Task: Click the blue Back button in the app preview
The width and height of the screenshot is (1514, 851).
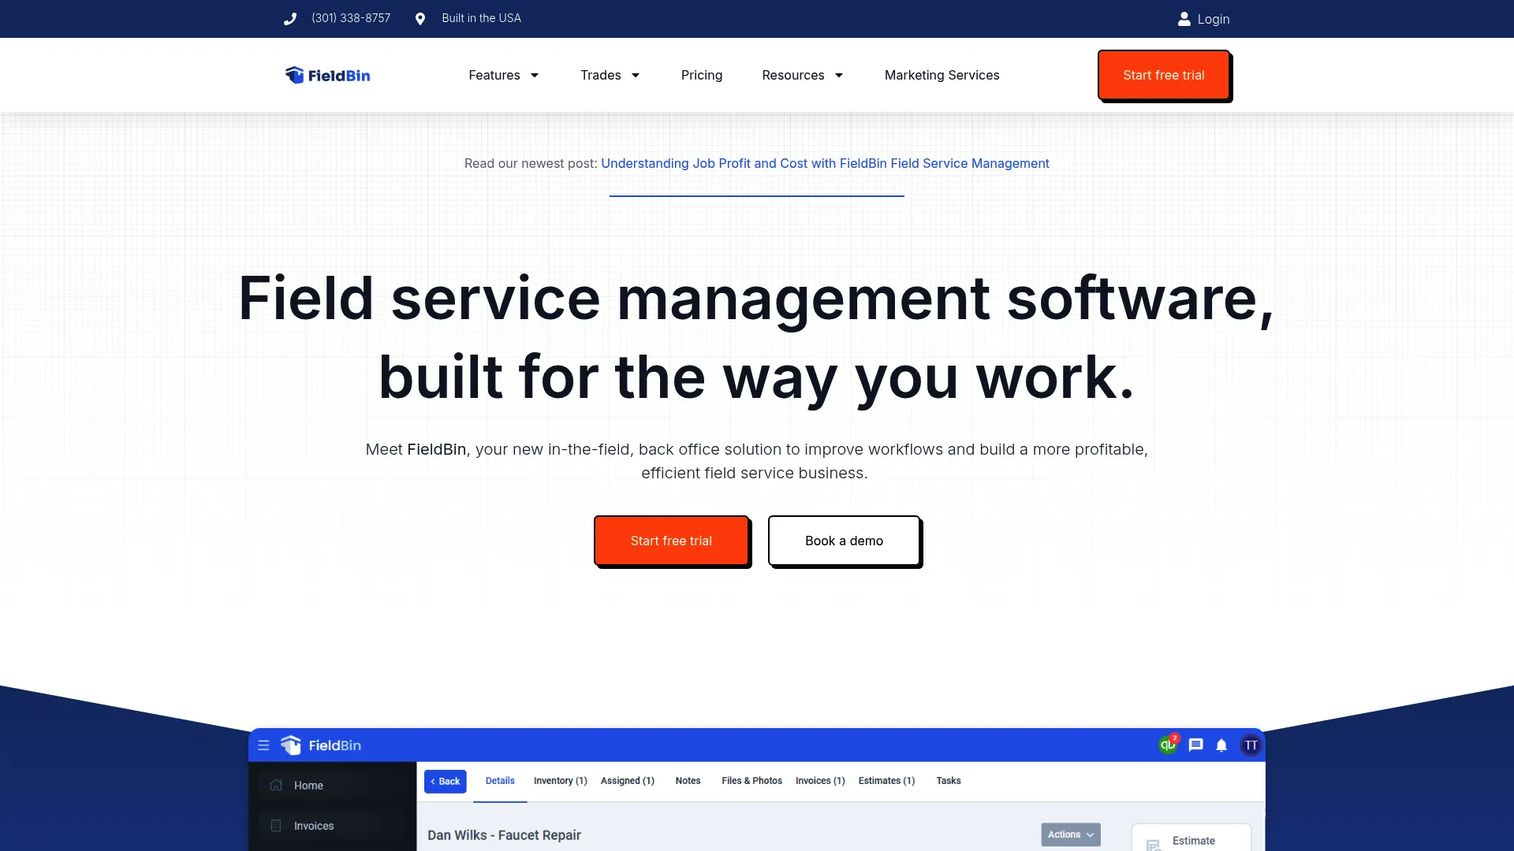Action: click(x=445, y=782)
